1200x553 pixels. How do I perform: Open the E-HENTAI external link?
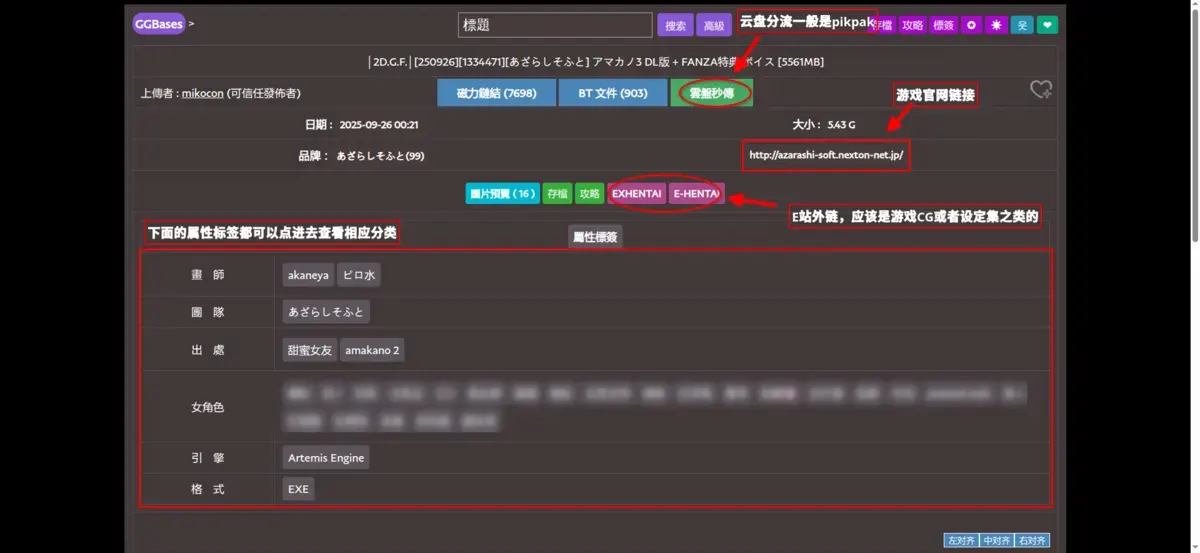(x=696, y=193)
